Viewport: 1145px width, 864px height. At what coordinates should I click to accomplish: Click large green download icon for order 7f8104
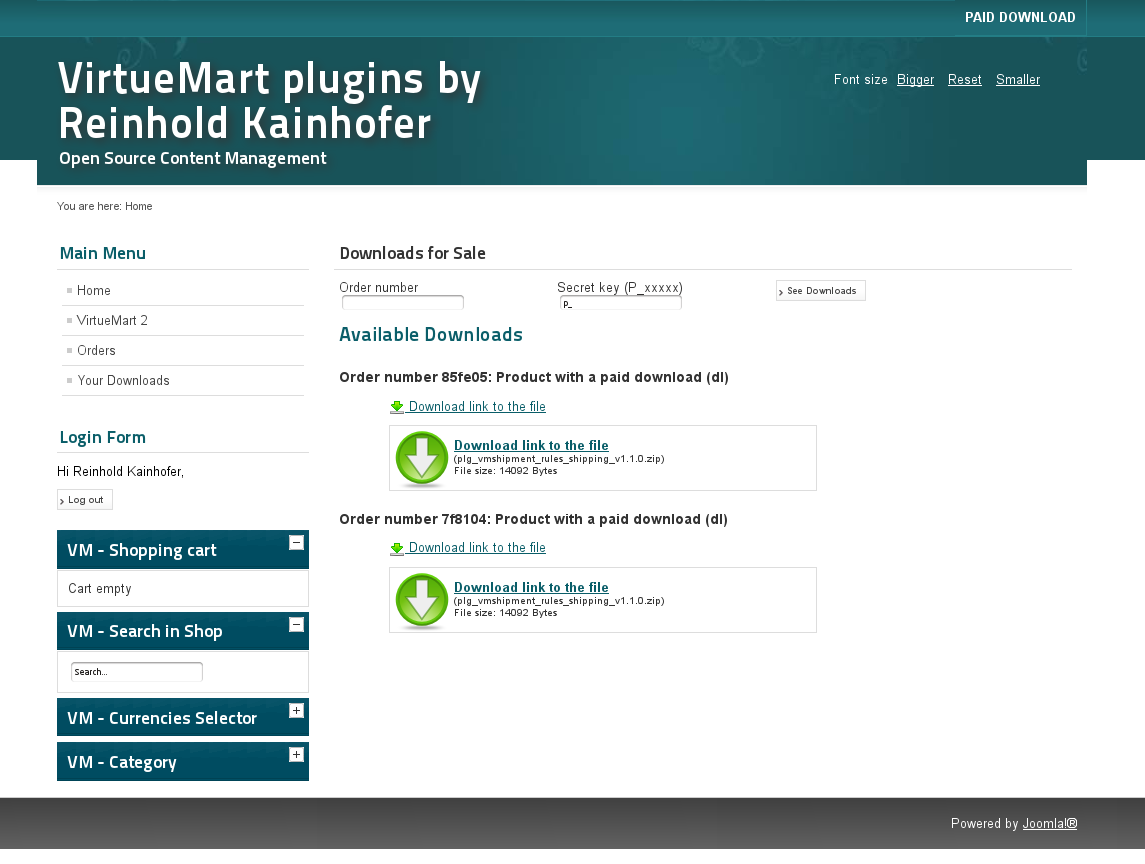[422, 600]
